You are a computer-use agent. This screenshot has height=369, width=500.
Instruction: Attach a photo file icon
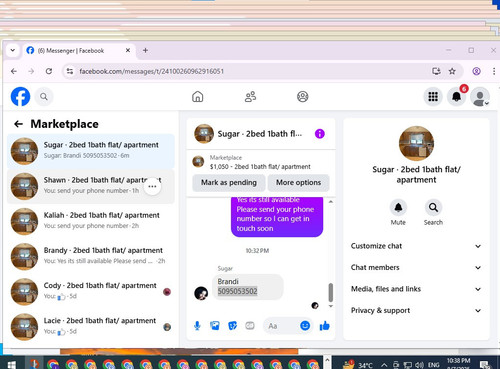215,326
